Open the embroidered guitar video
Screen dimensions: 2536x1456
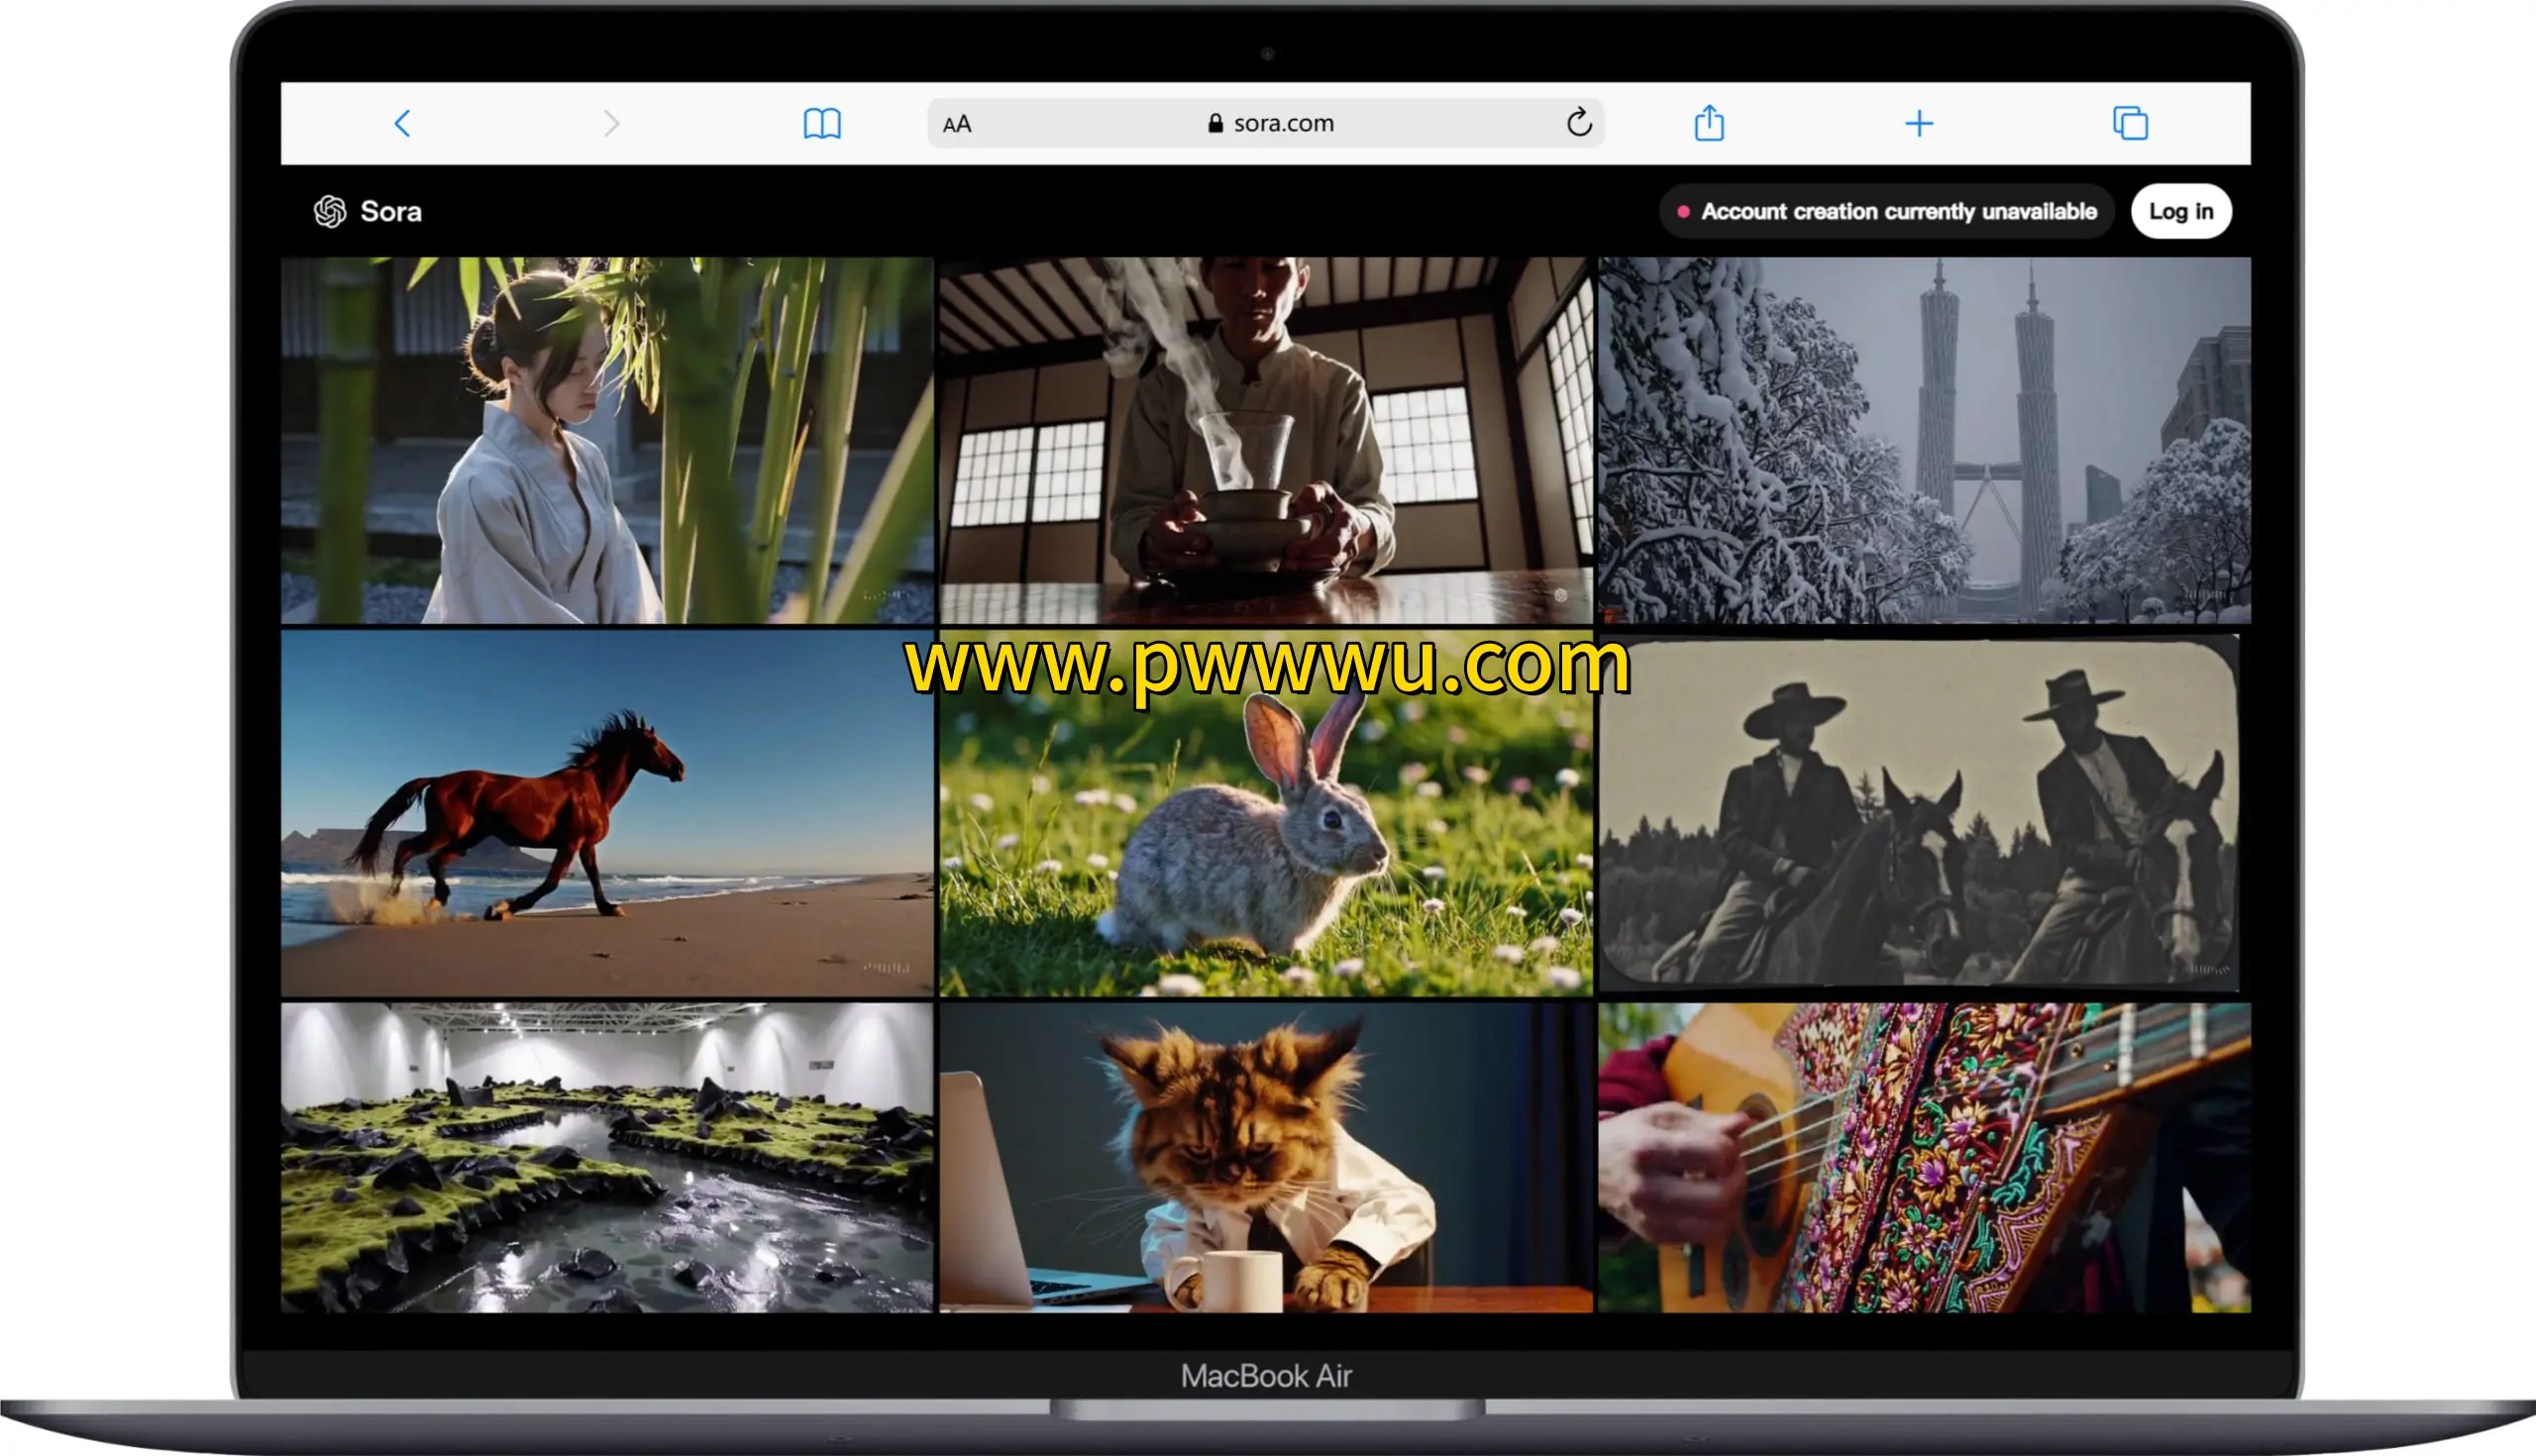coord(1924,1158)
